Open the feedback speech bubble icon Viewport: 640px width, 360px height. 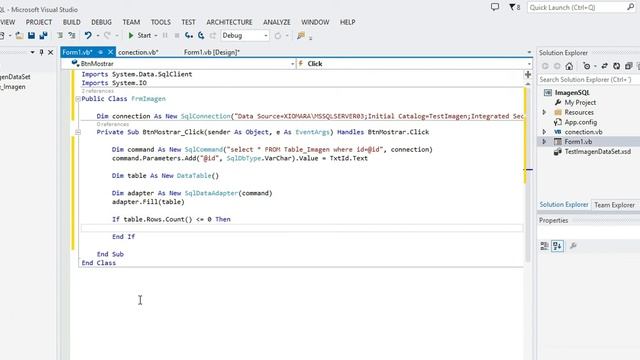tap(495, 7)
